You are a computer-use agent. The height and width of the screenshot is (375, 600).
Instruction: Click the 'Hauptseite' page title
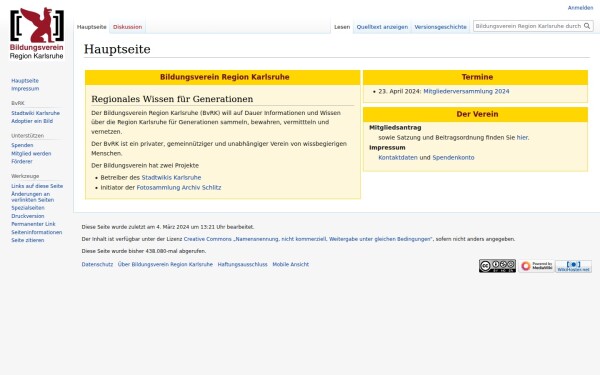tap(117, 49)
